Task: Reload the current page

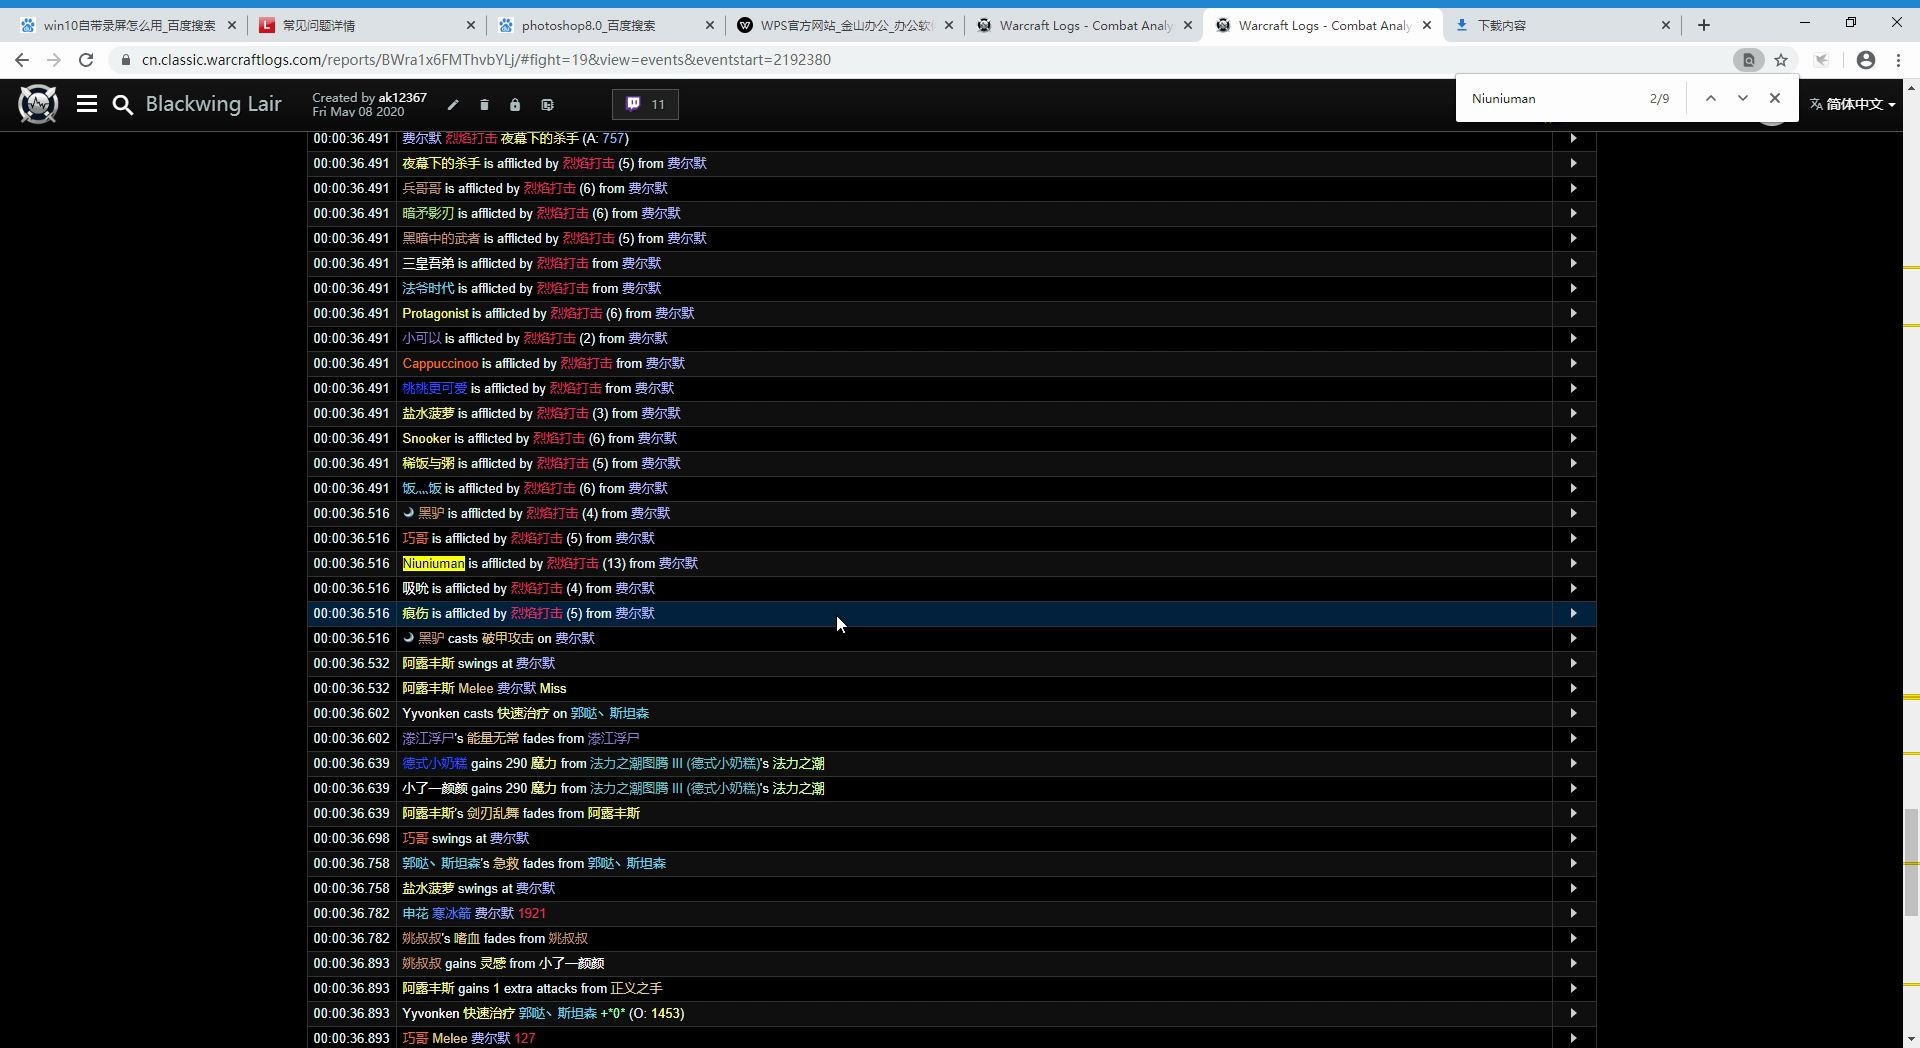Action: point(86,60)
